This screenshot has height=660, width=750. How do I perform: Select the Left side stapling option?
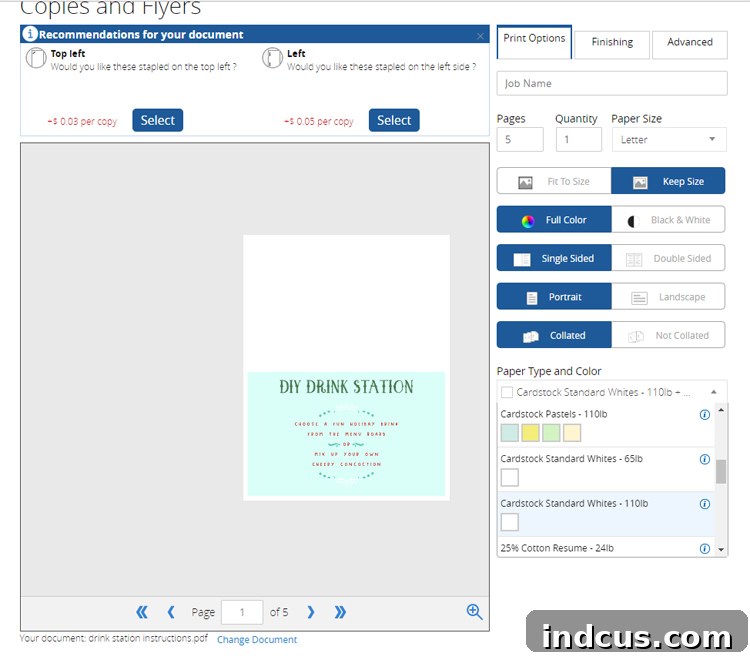point(394,120)
